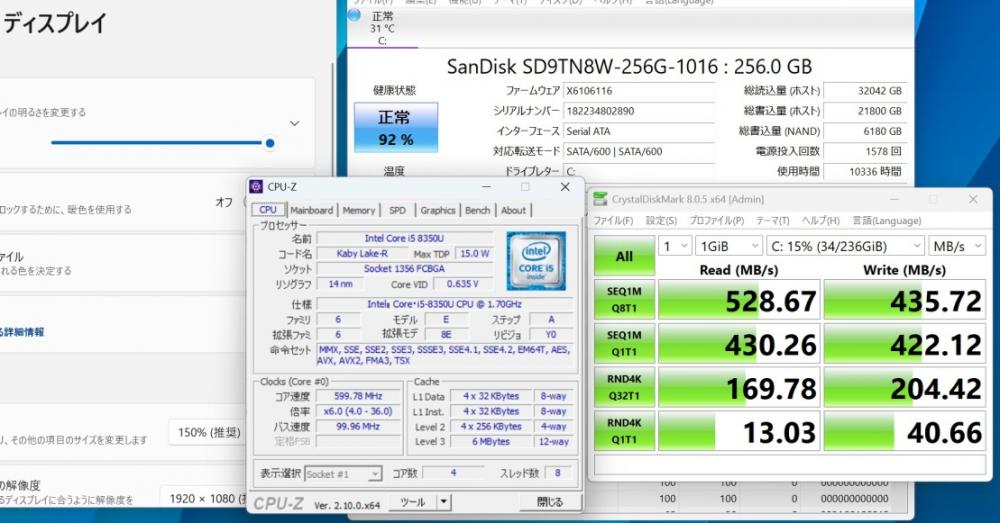1000x523 pixels.
Task: Open the About tab in CPU-Z
Action: tap(513, 210)
